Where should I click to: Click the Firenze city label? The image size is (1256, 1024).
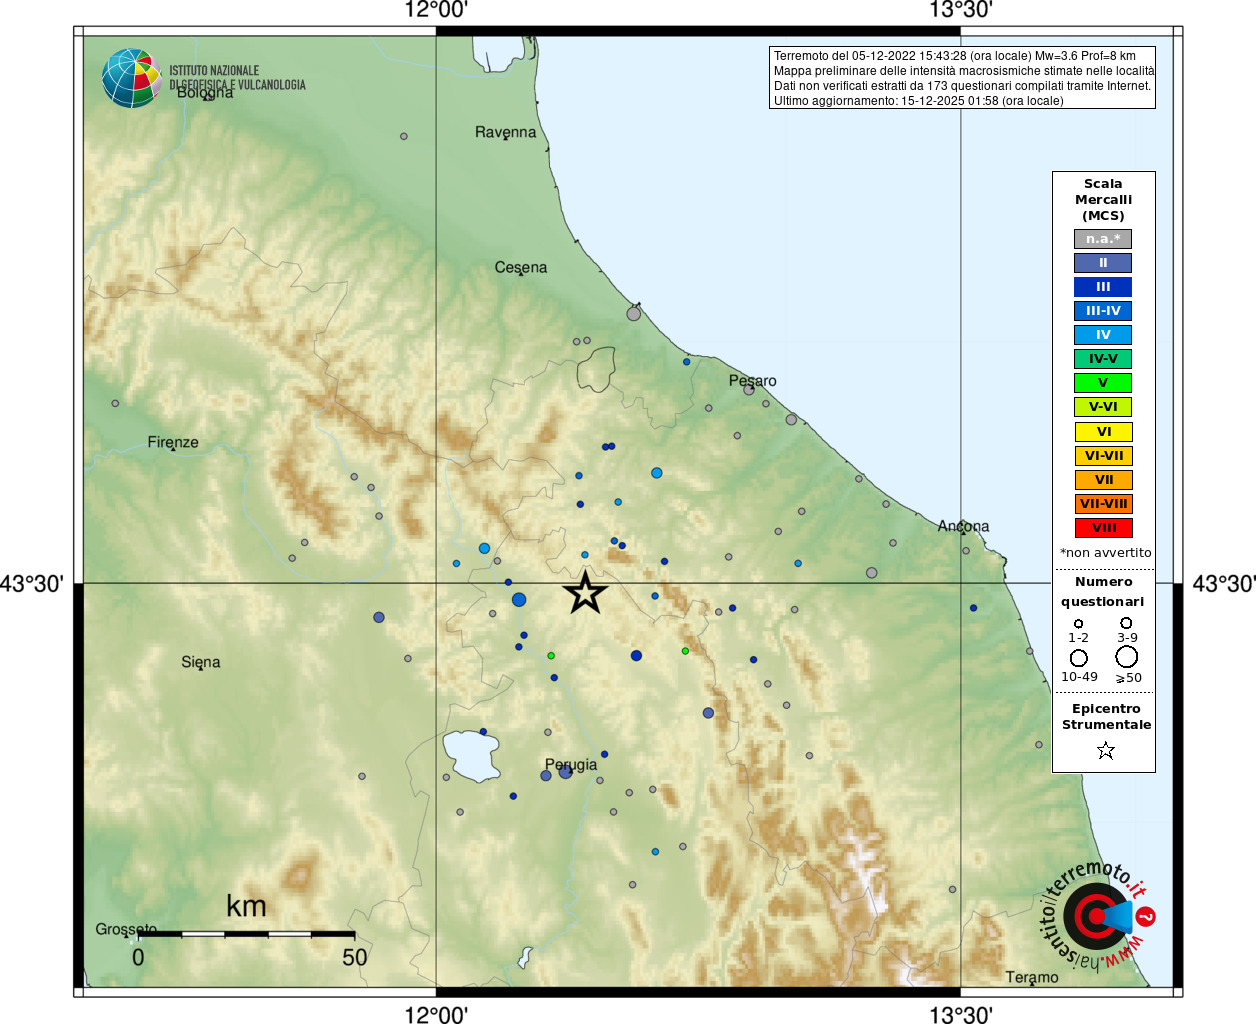coord(173,442)
